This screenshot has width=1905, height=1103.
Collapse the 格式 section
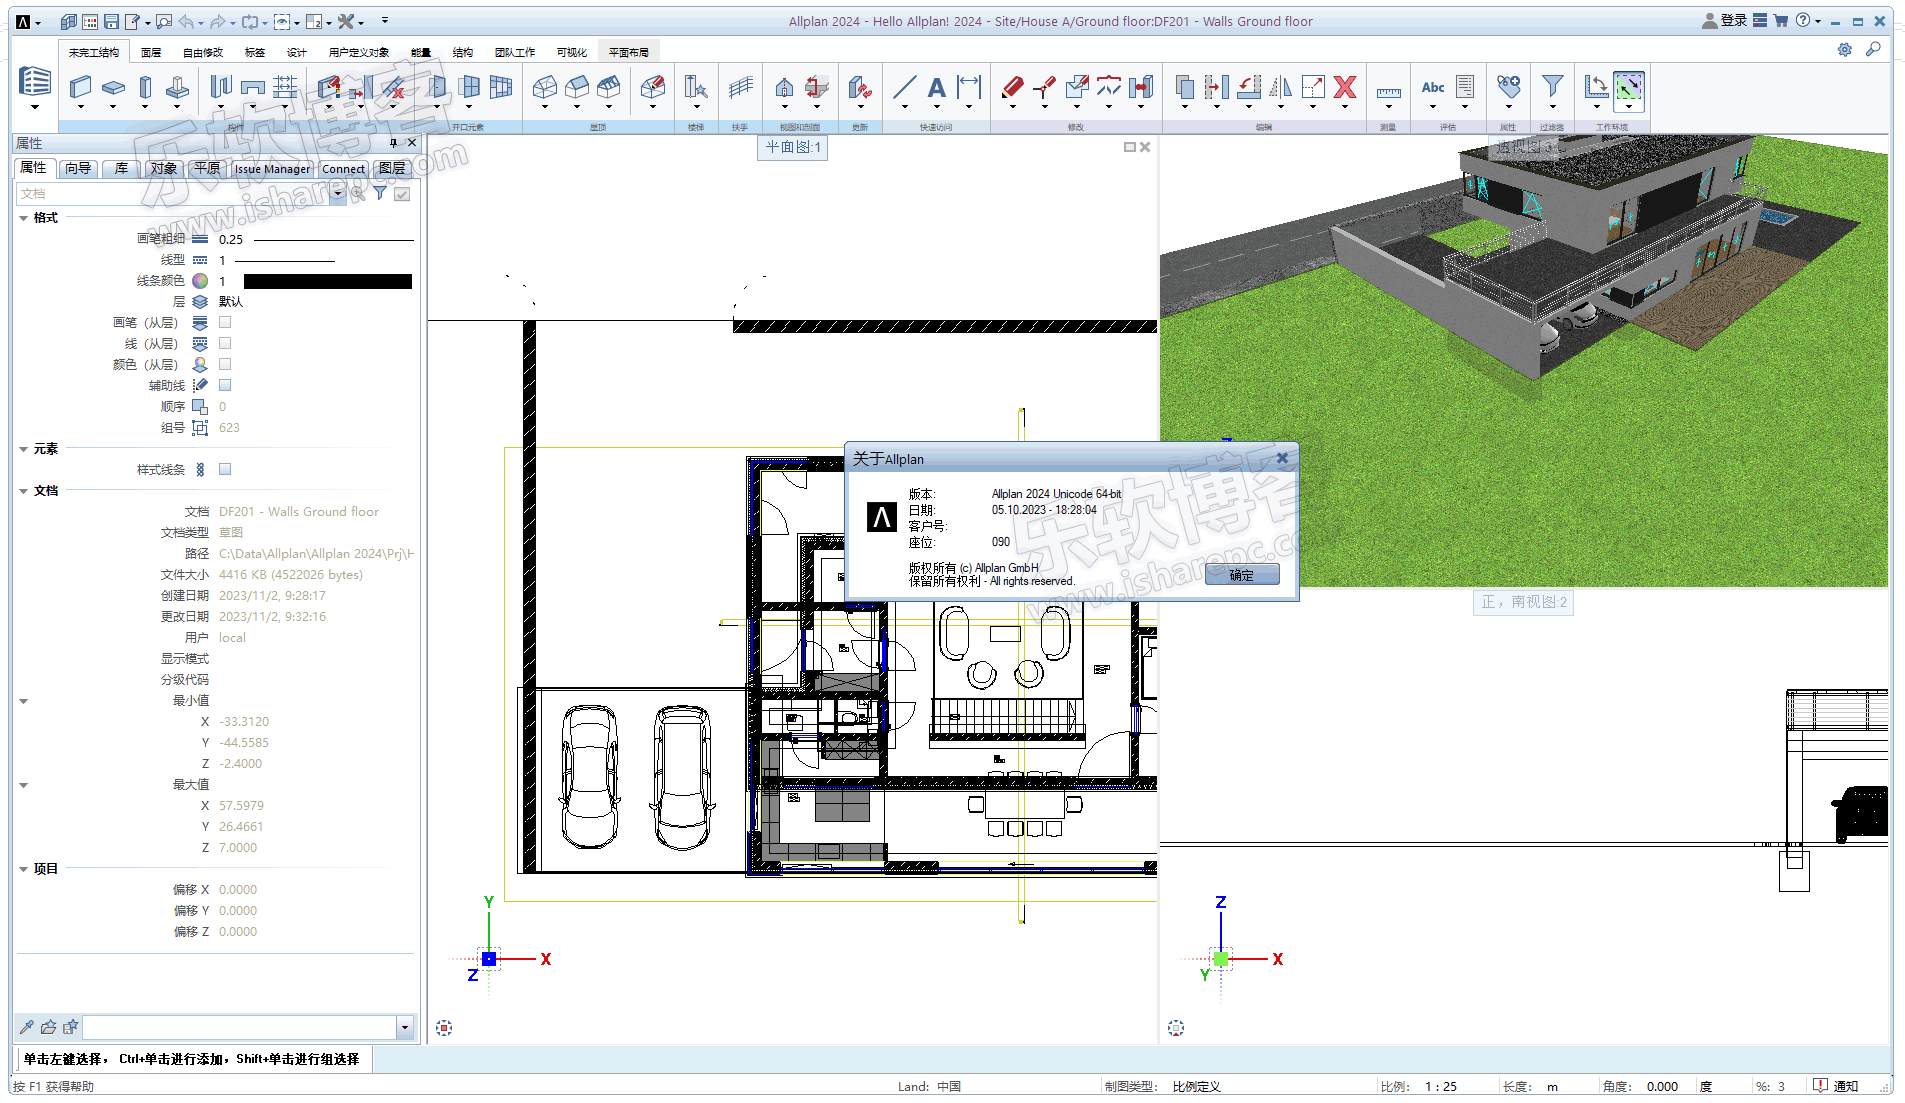tap(23, 218)
